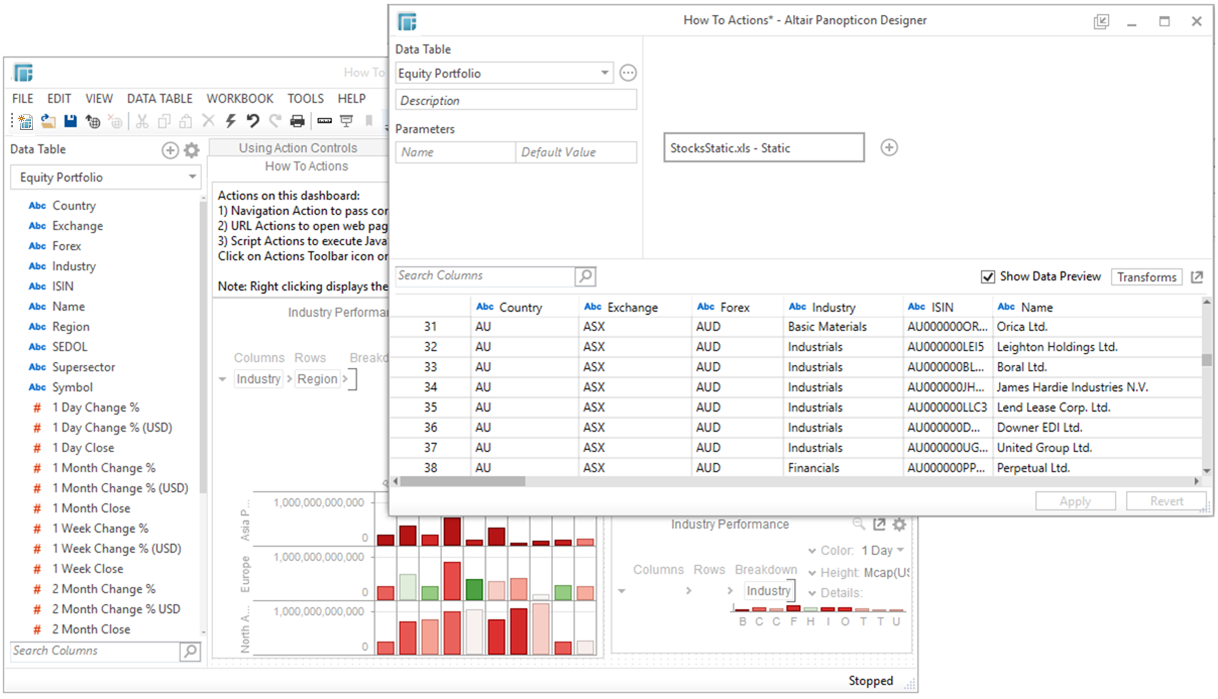This screenshot has height=699, width=1218.
Task: Open the Equity Portfolio data table dropdown
Action: (x=604, y=73)
